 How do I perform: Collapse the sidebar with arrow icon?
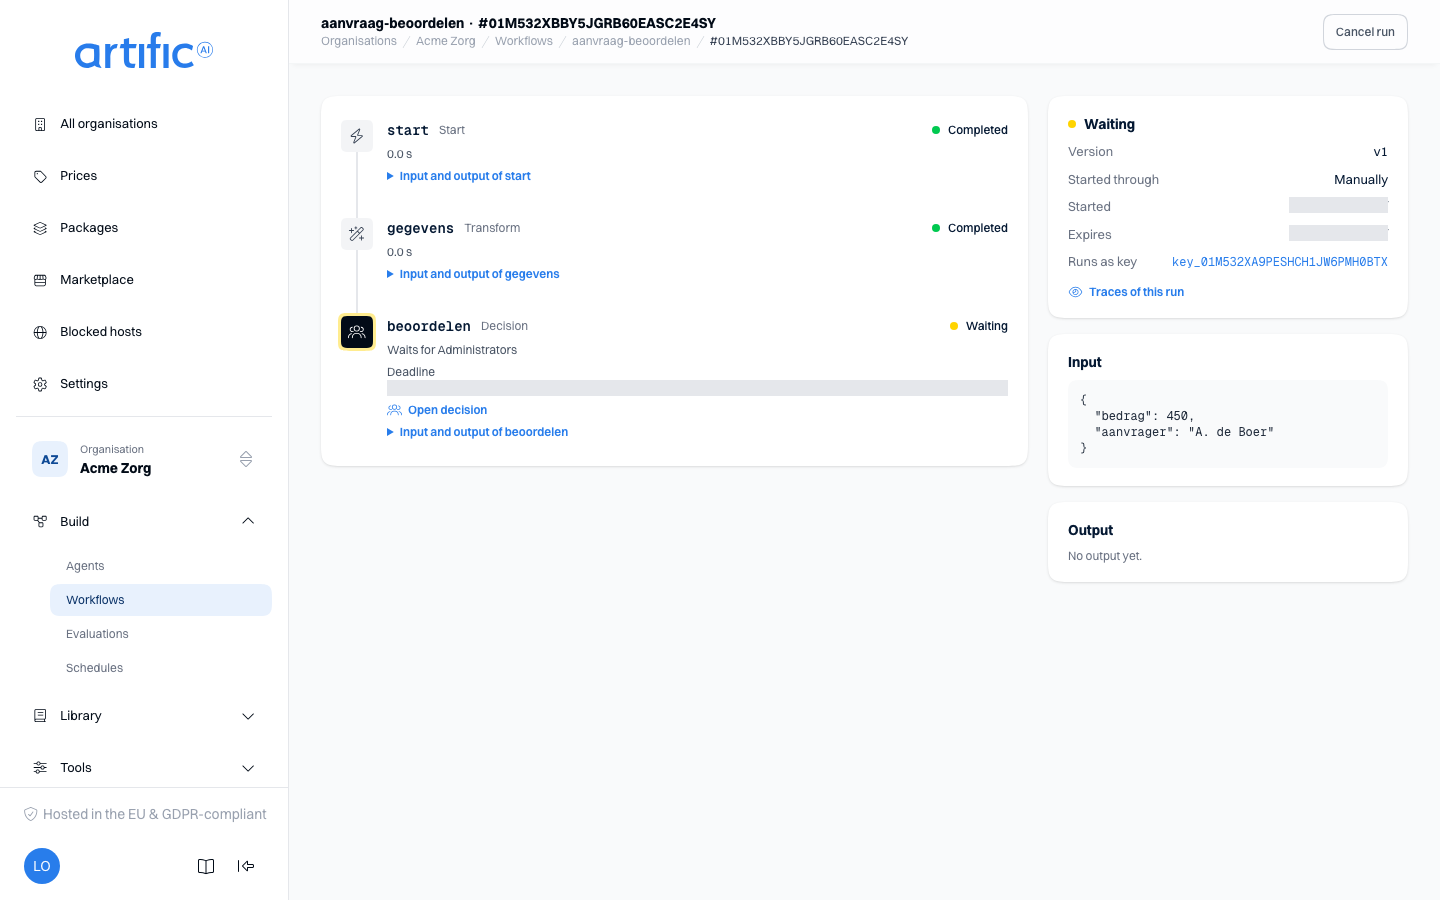tap(246, 866)
